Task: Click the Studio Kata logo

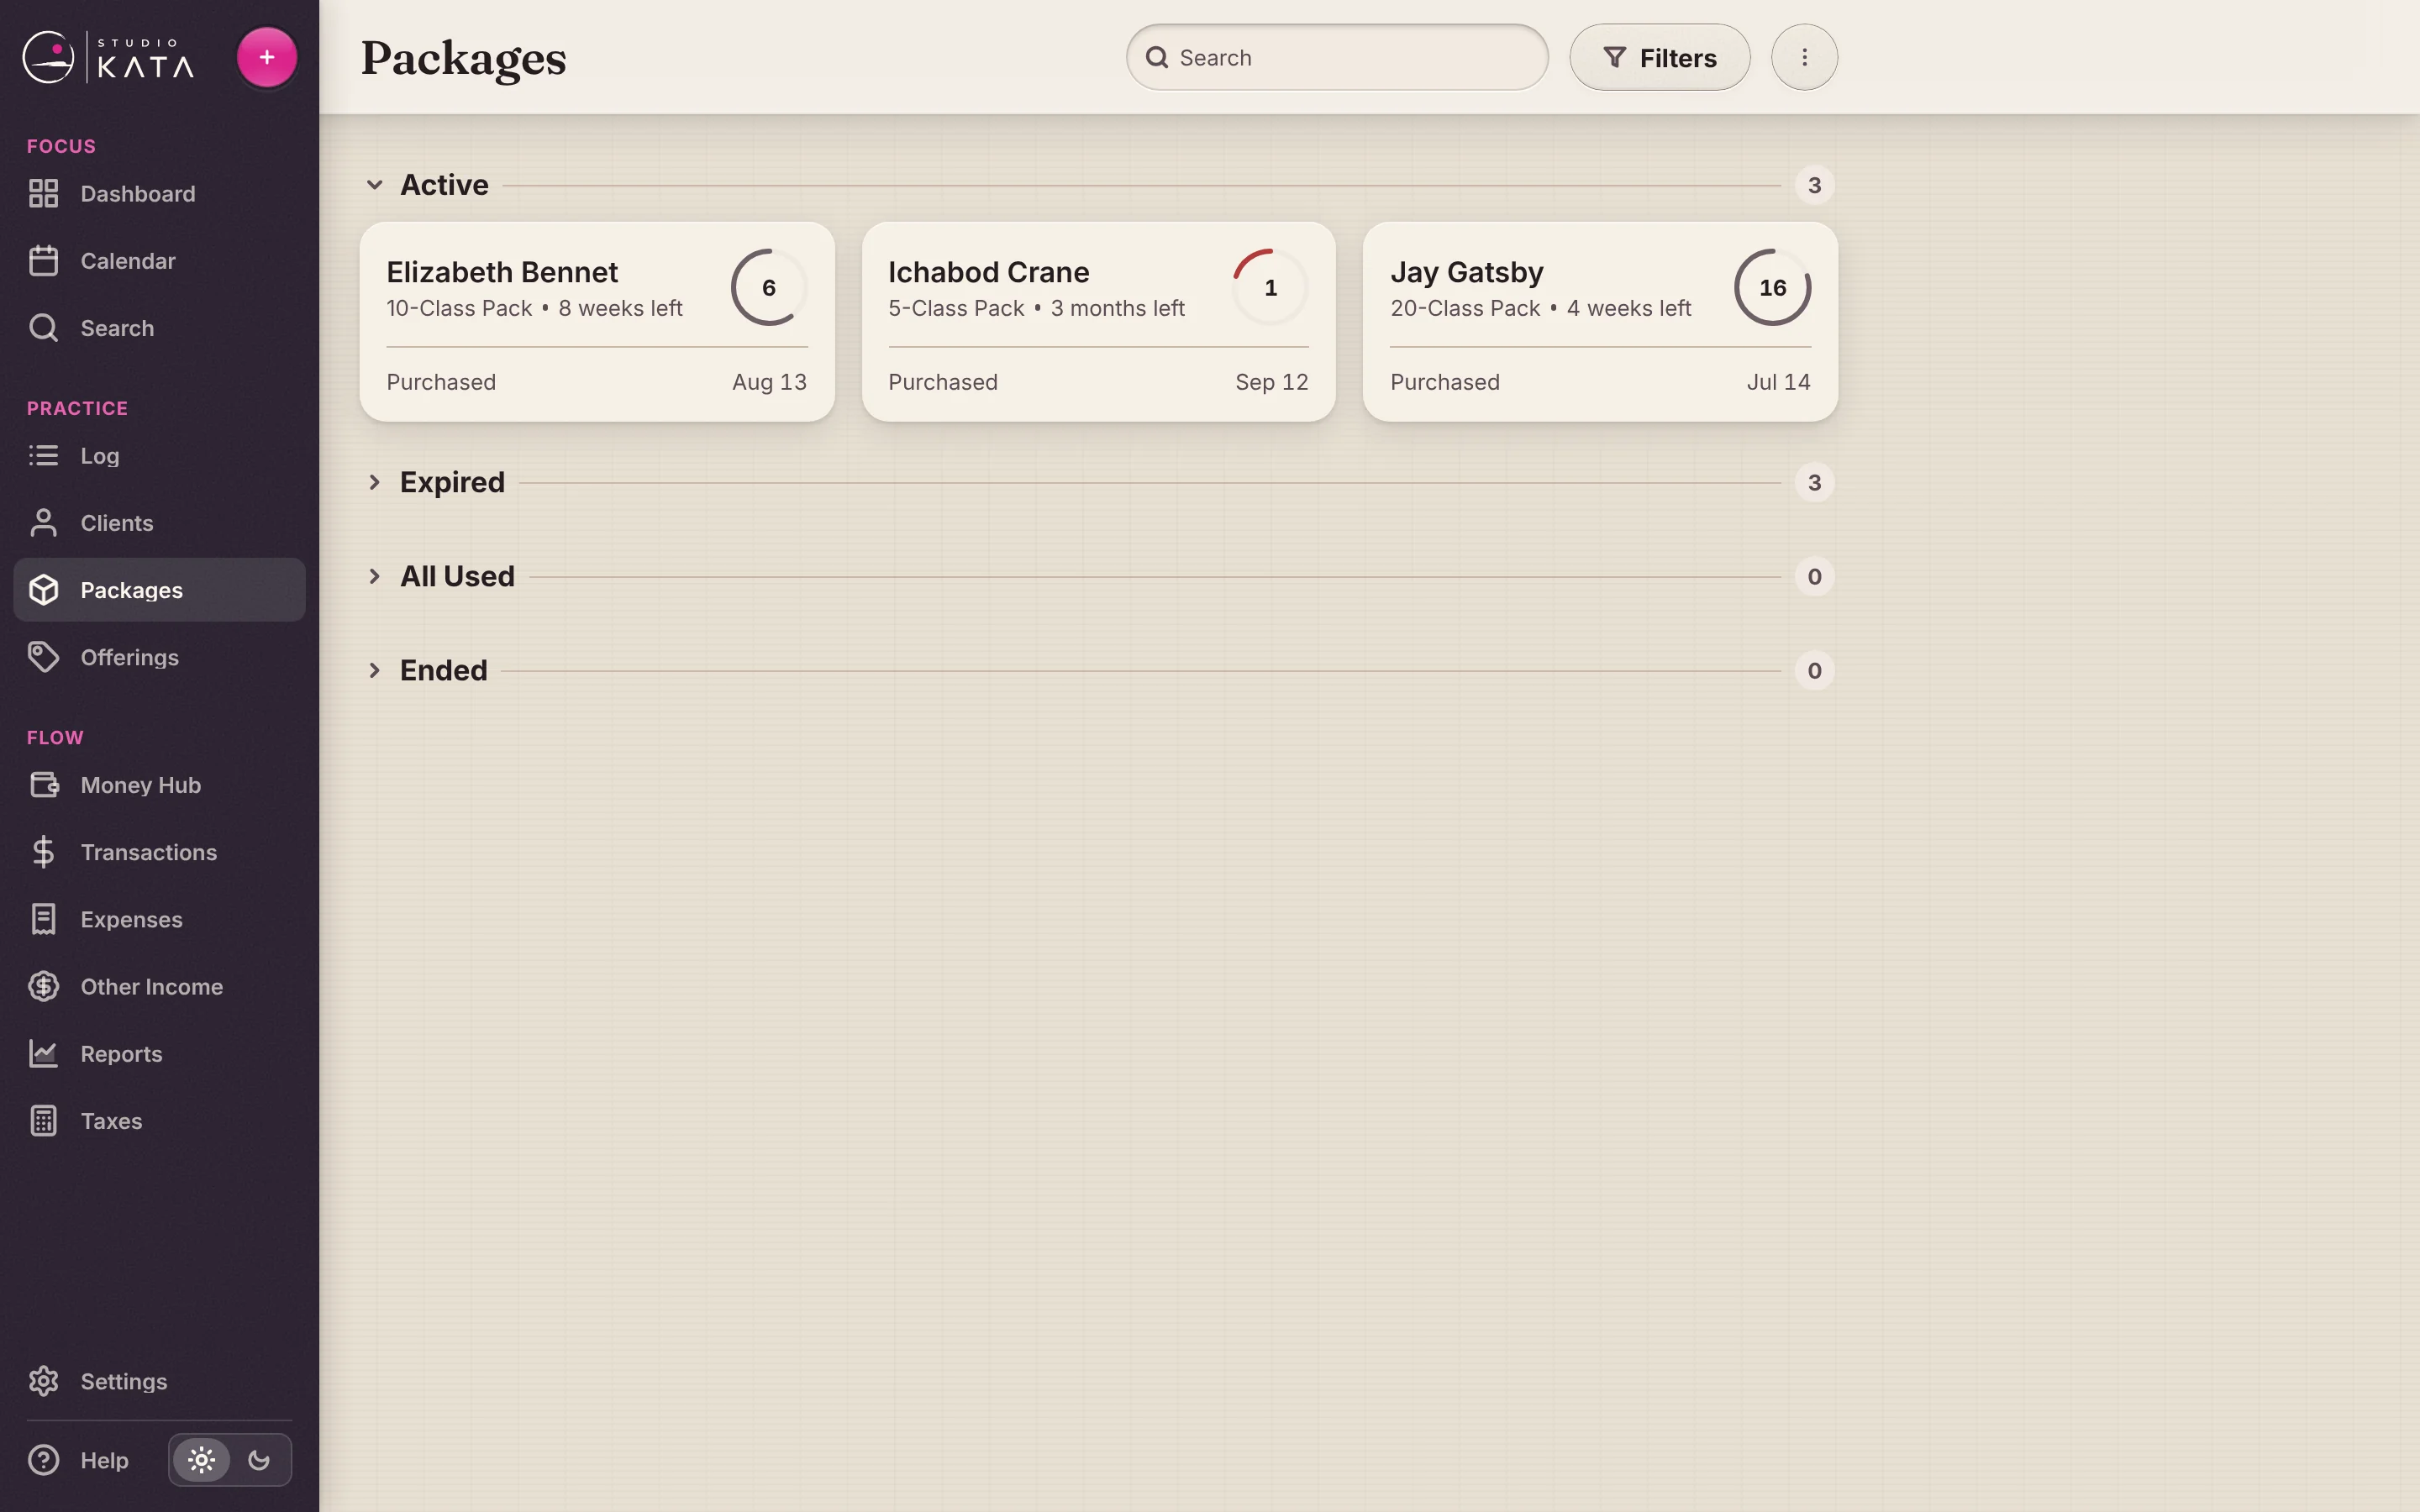Action: (x=108, y=57)
